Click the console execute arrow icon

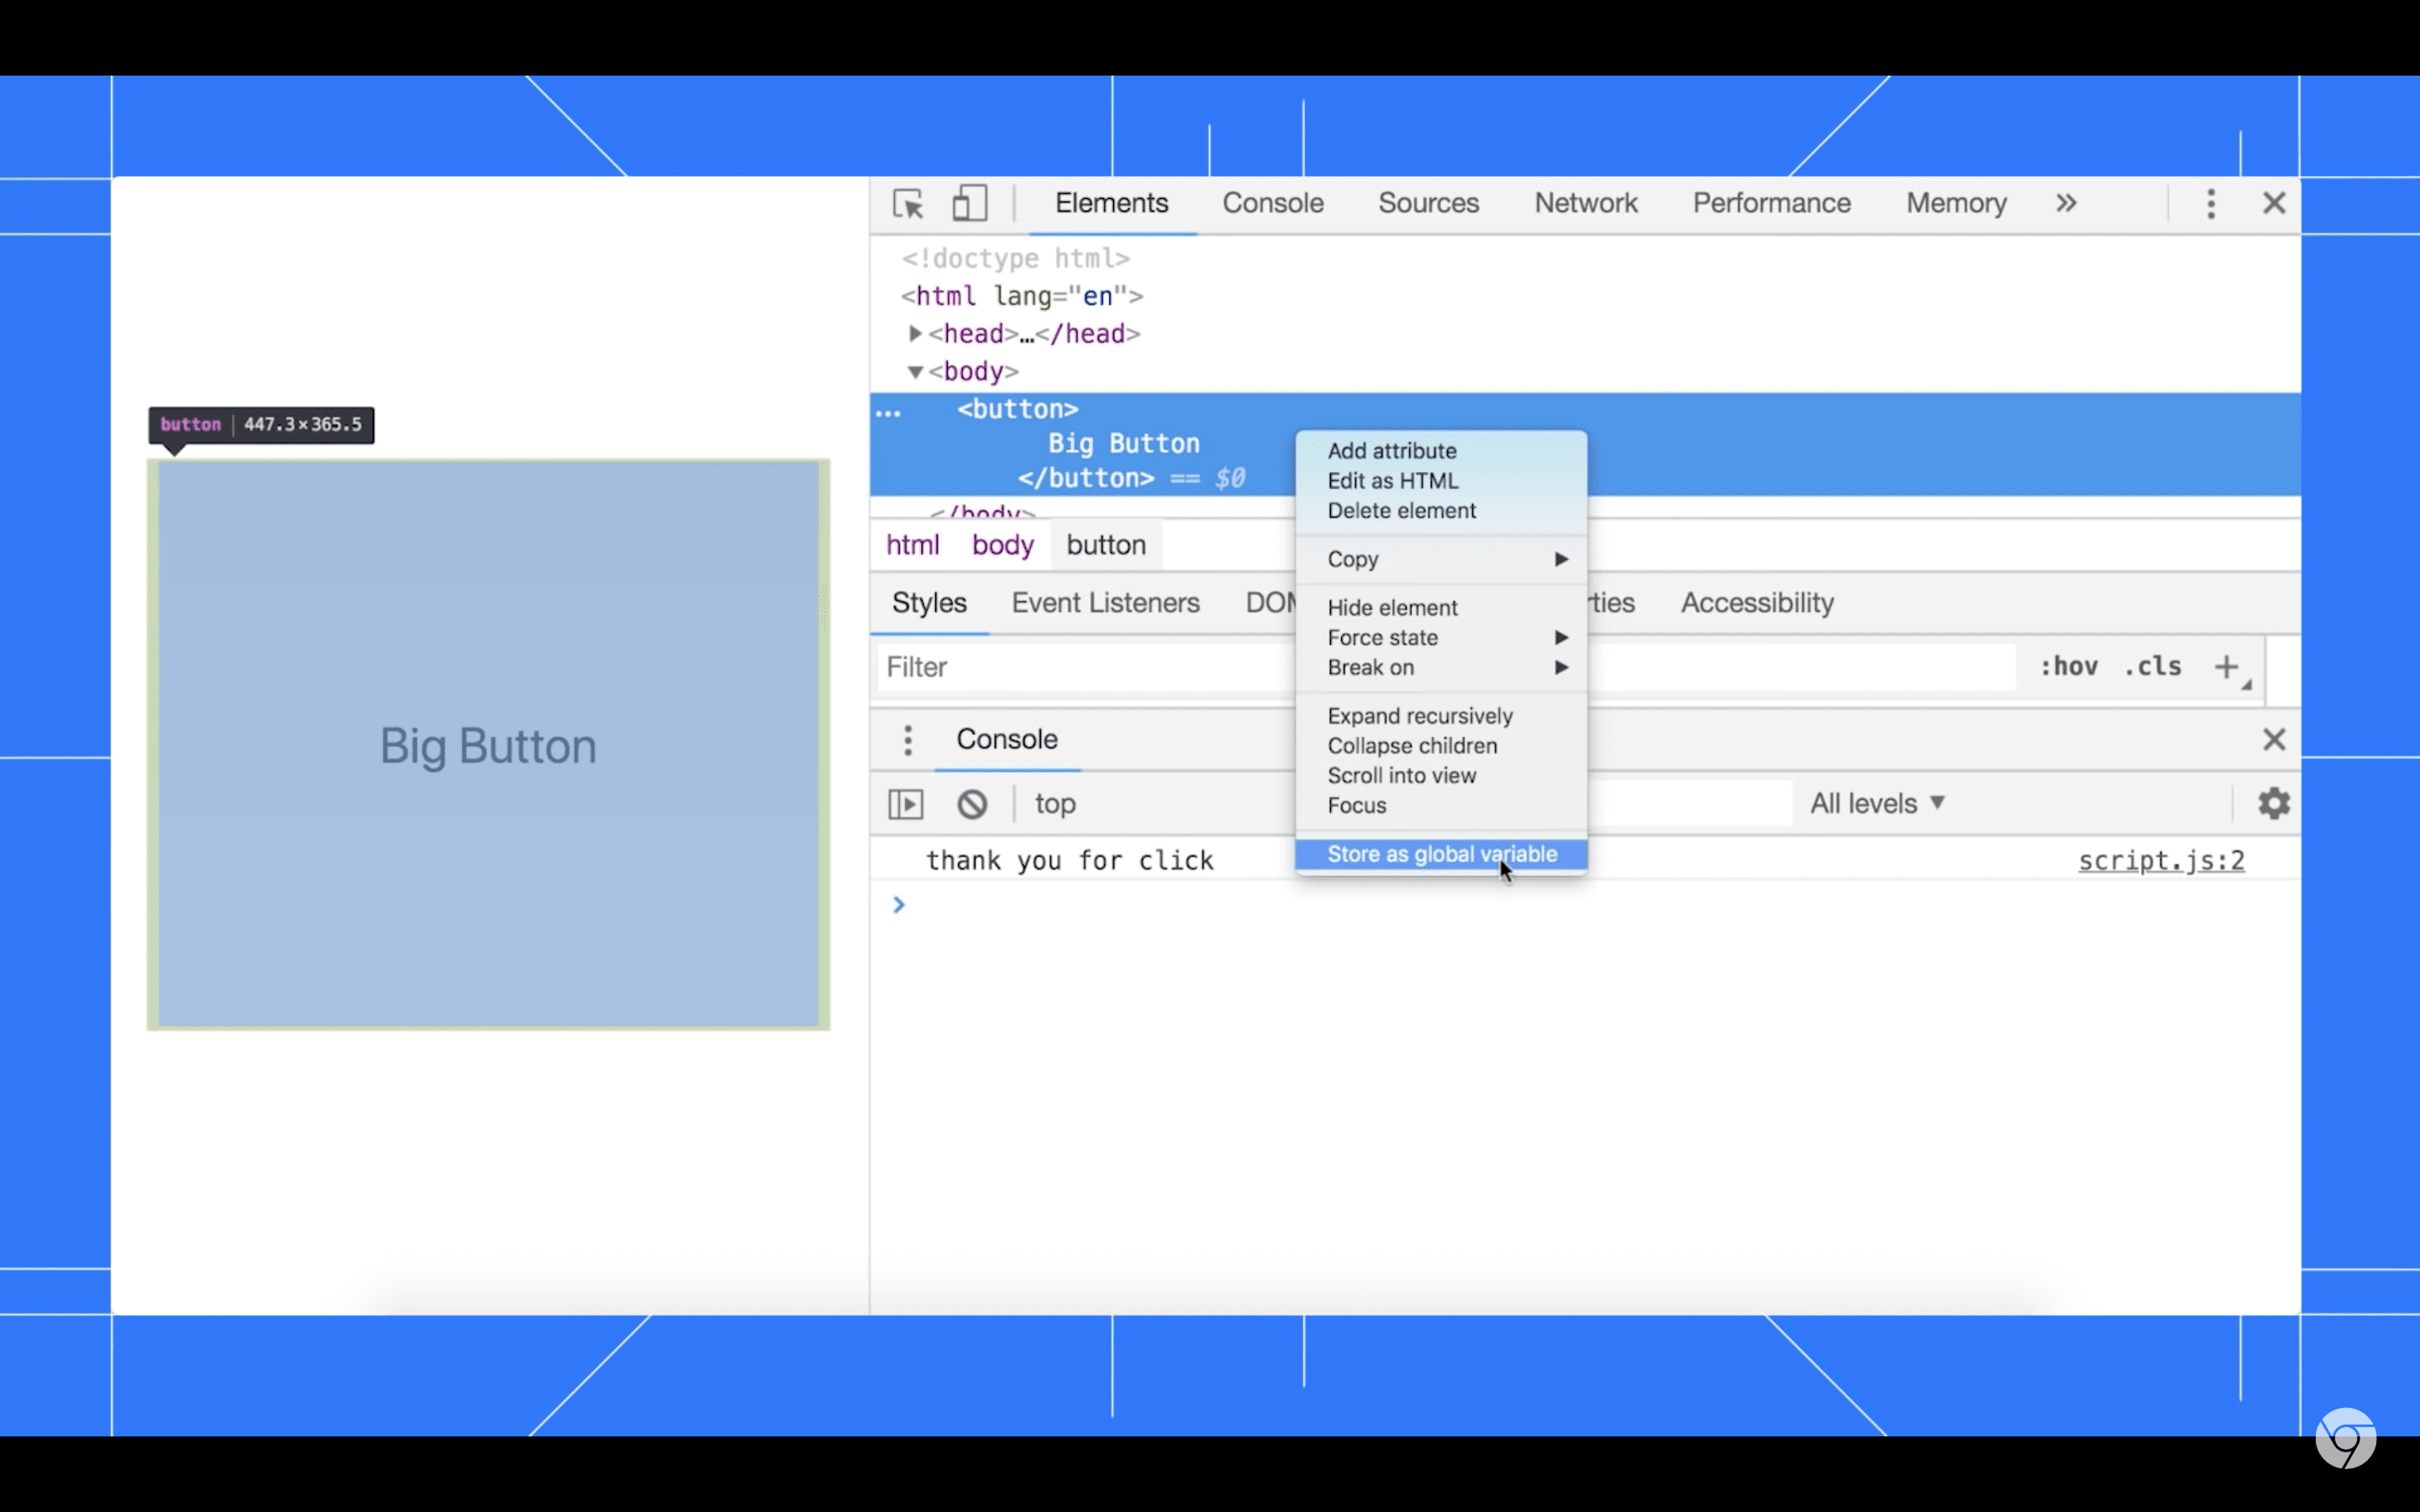tap(906, 803)
